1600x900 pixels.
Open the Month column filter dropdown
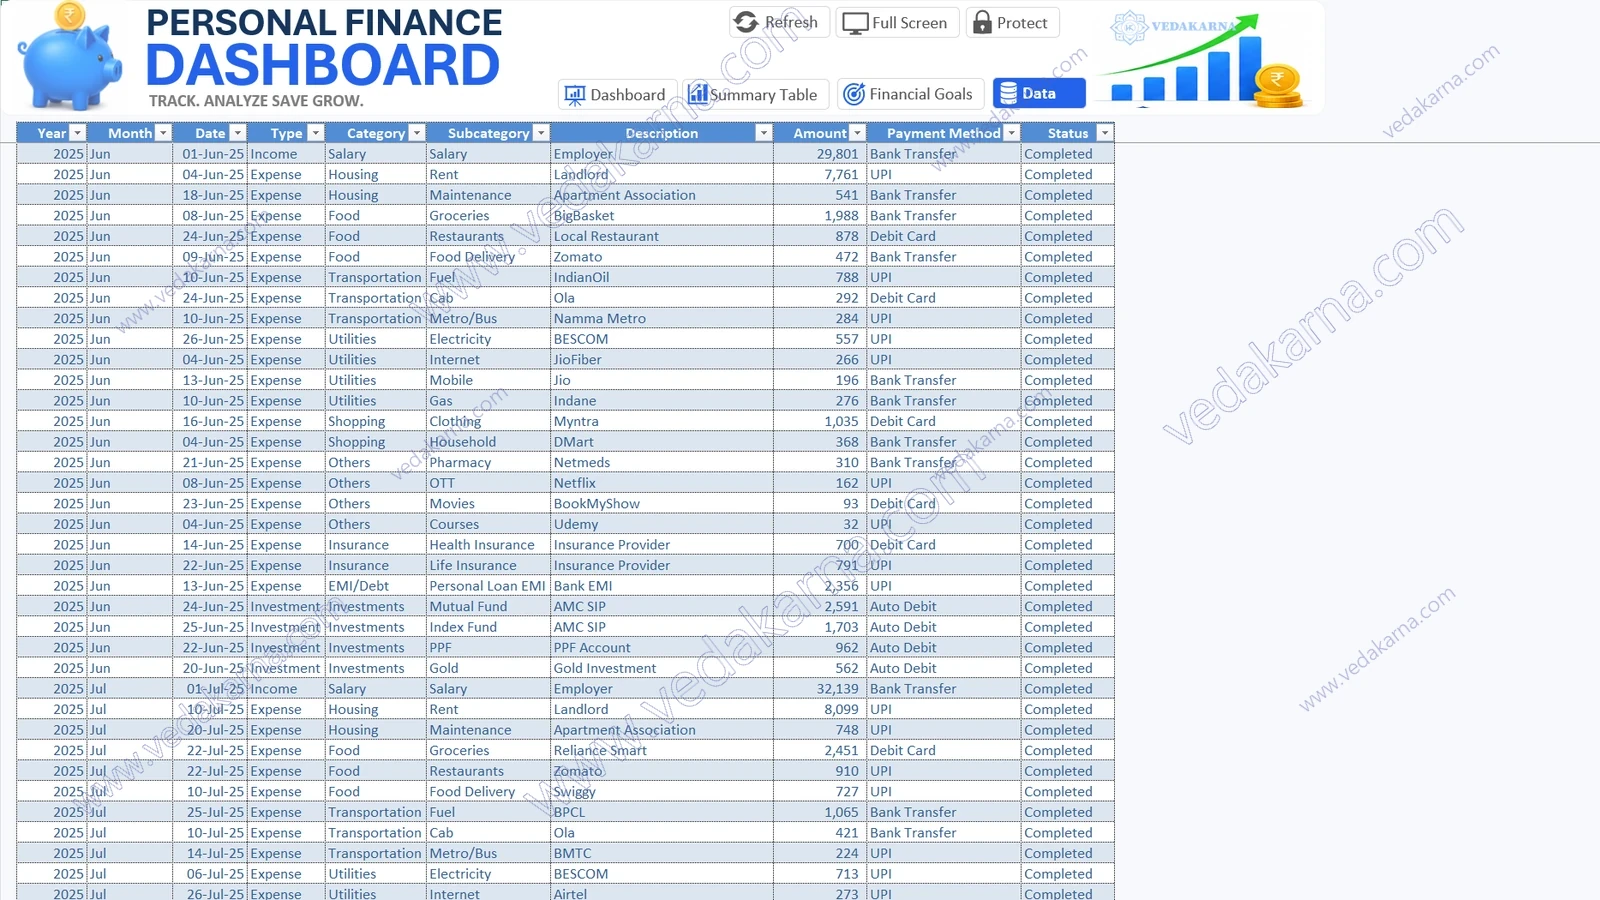tap(163, 133)
